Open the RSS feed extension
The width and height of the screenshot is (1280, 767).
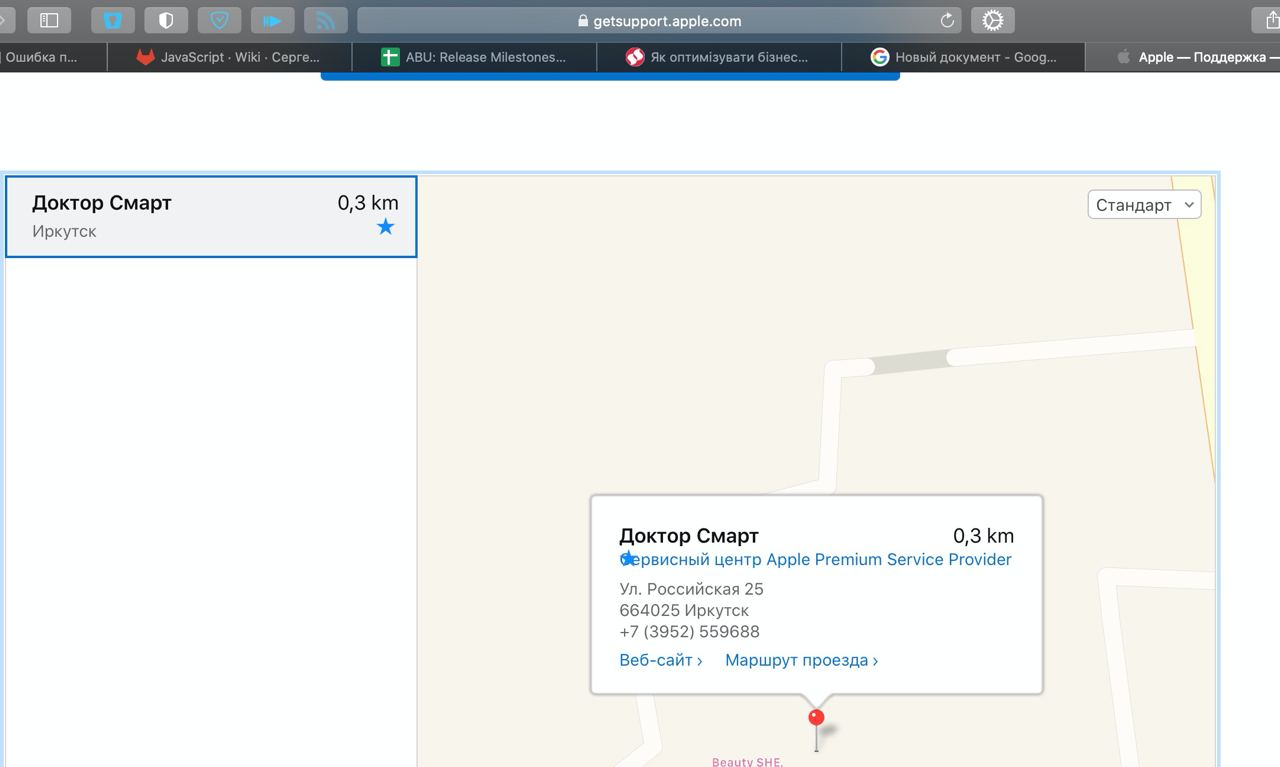[x=325, y=20]
